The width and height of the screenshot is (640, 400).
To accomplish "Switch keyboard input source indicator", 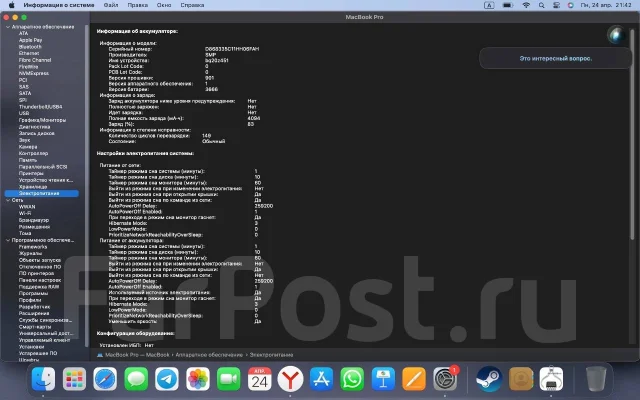I will click(489, 5).
